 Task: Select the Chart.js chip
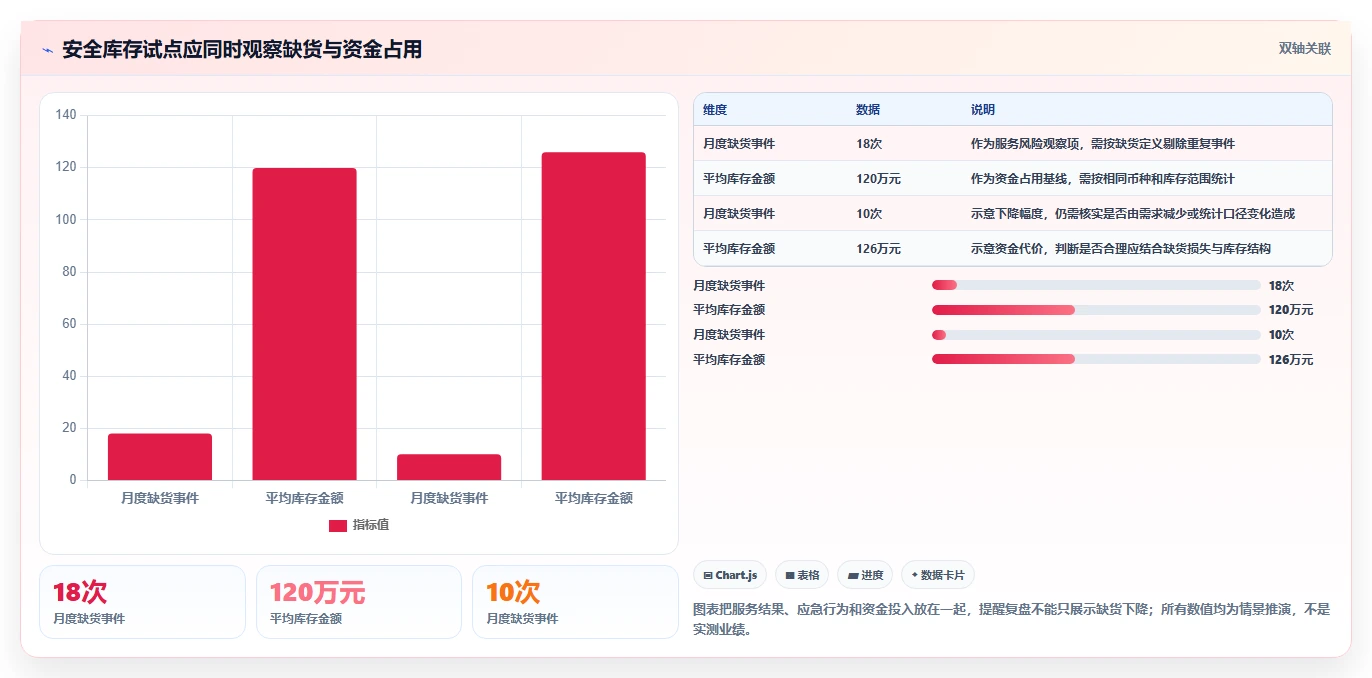tap(731, 575)
